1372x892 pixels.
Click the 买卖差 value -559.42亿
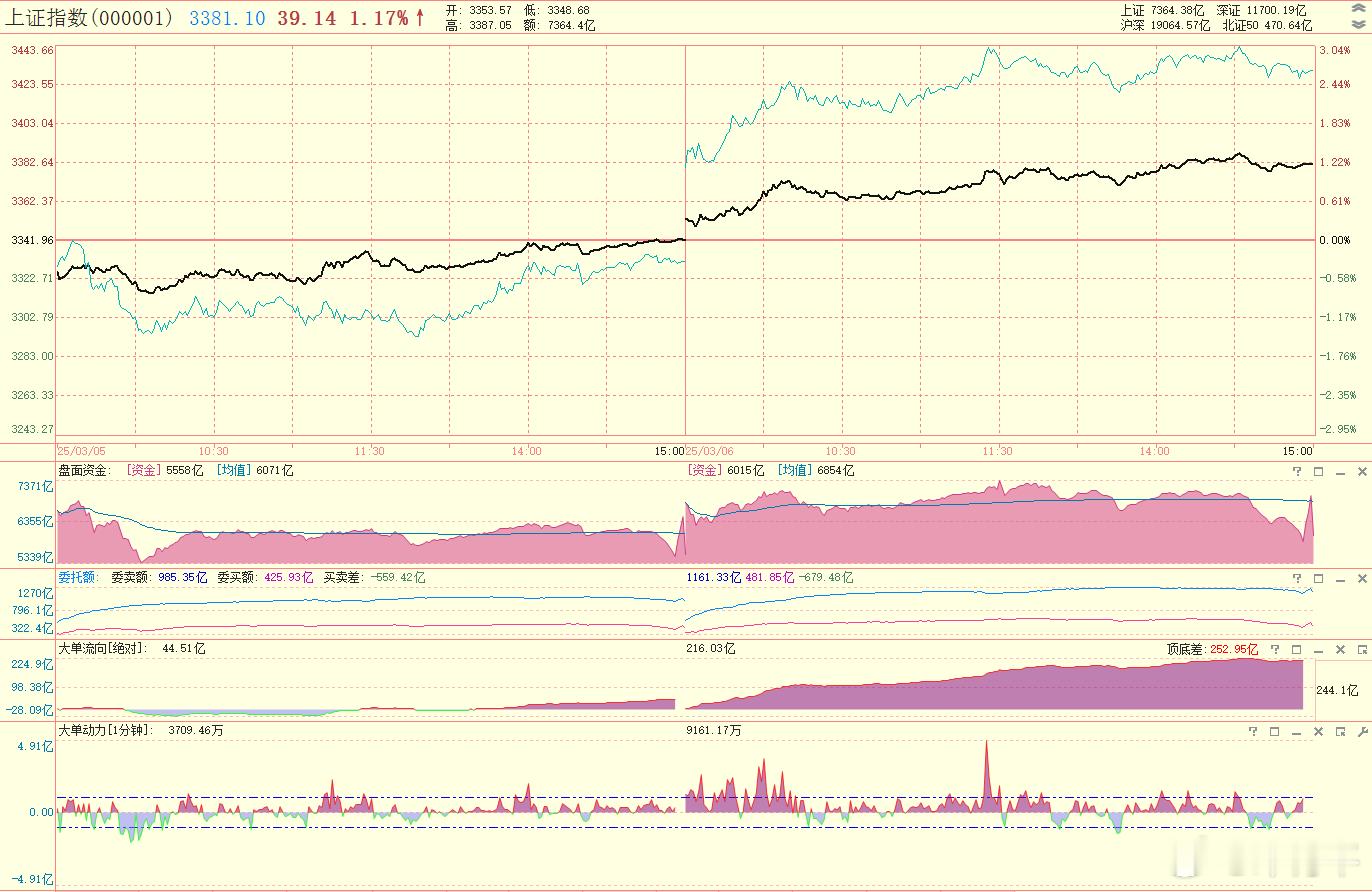pos(397,577)
